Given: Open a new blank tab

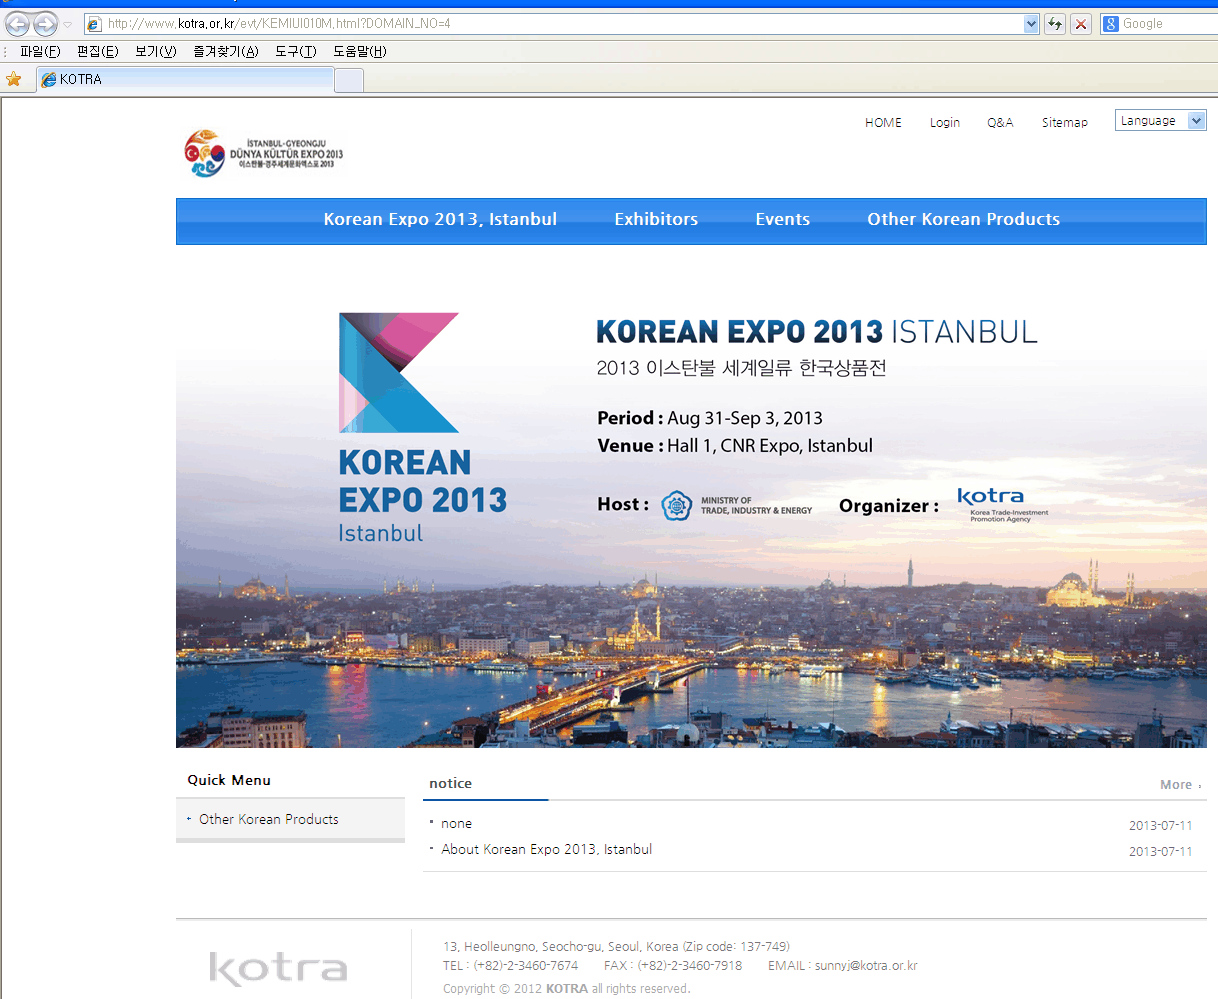Looking at the screenshot, I should [349, 81].
